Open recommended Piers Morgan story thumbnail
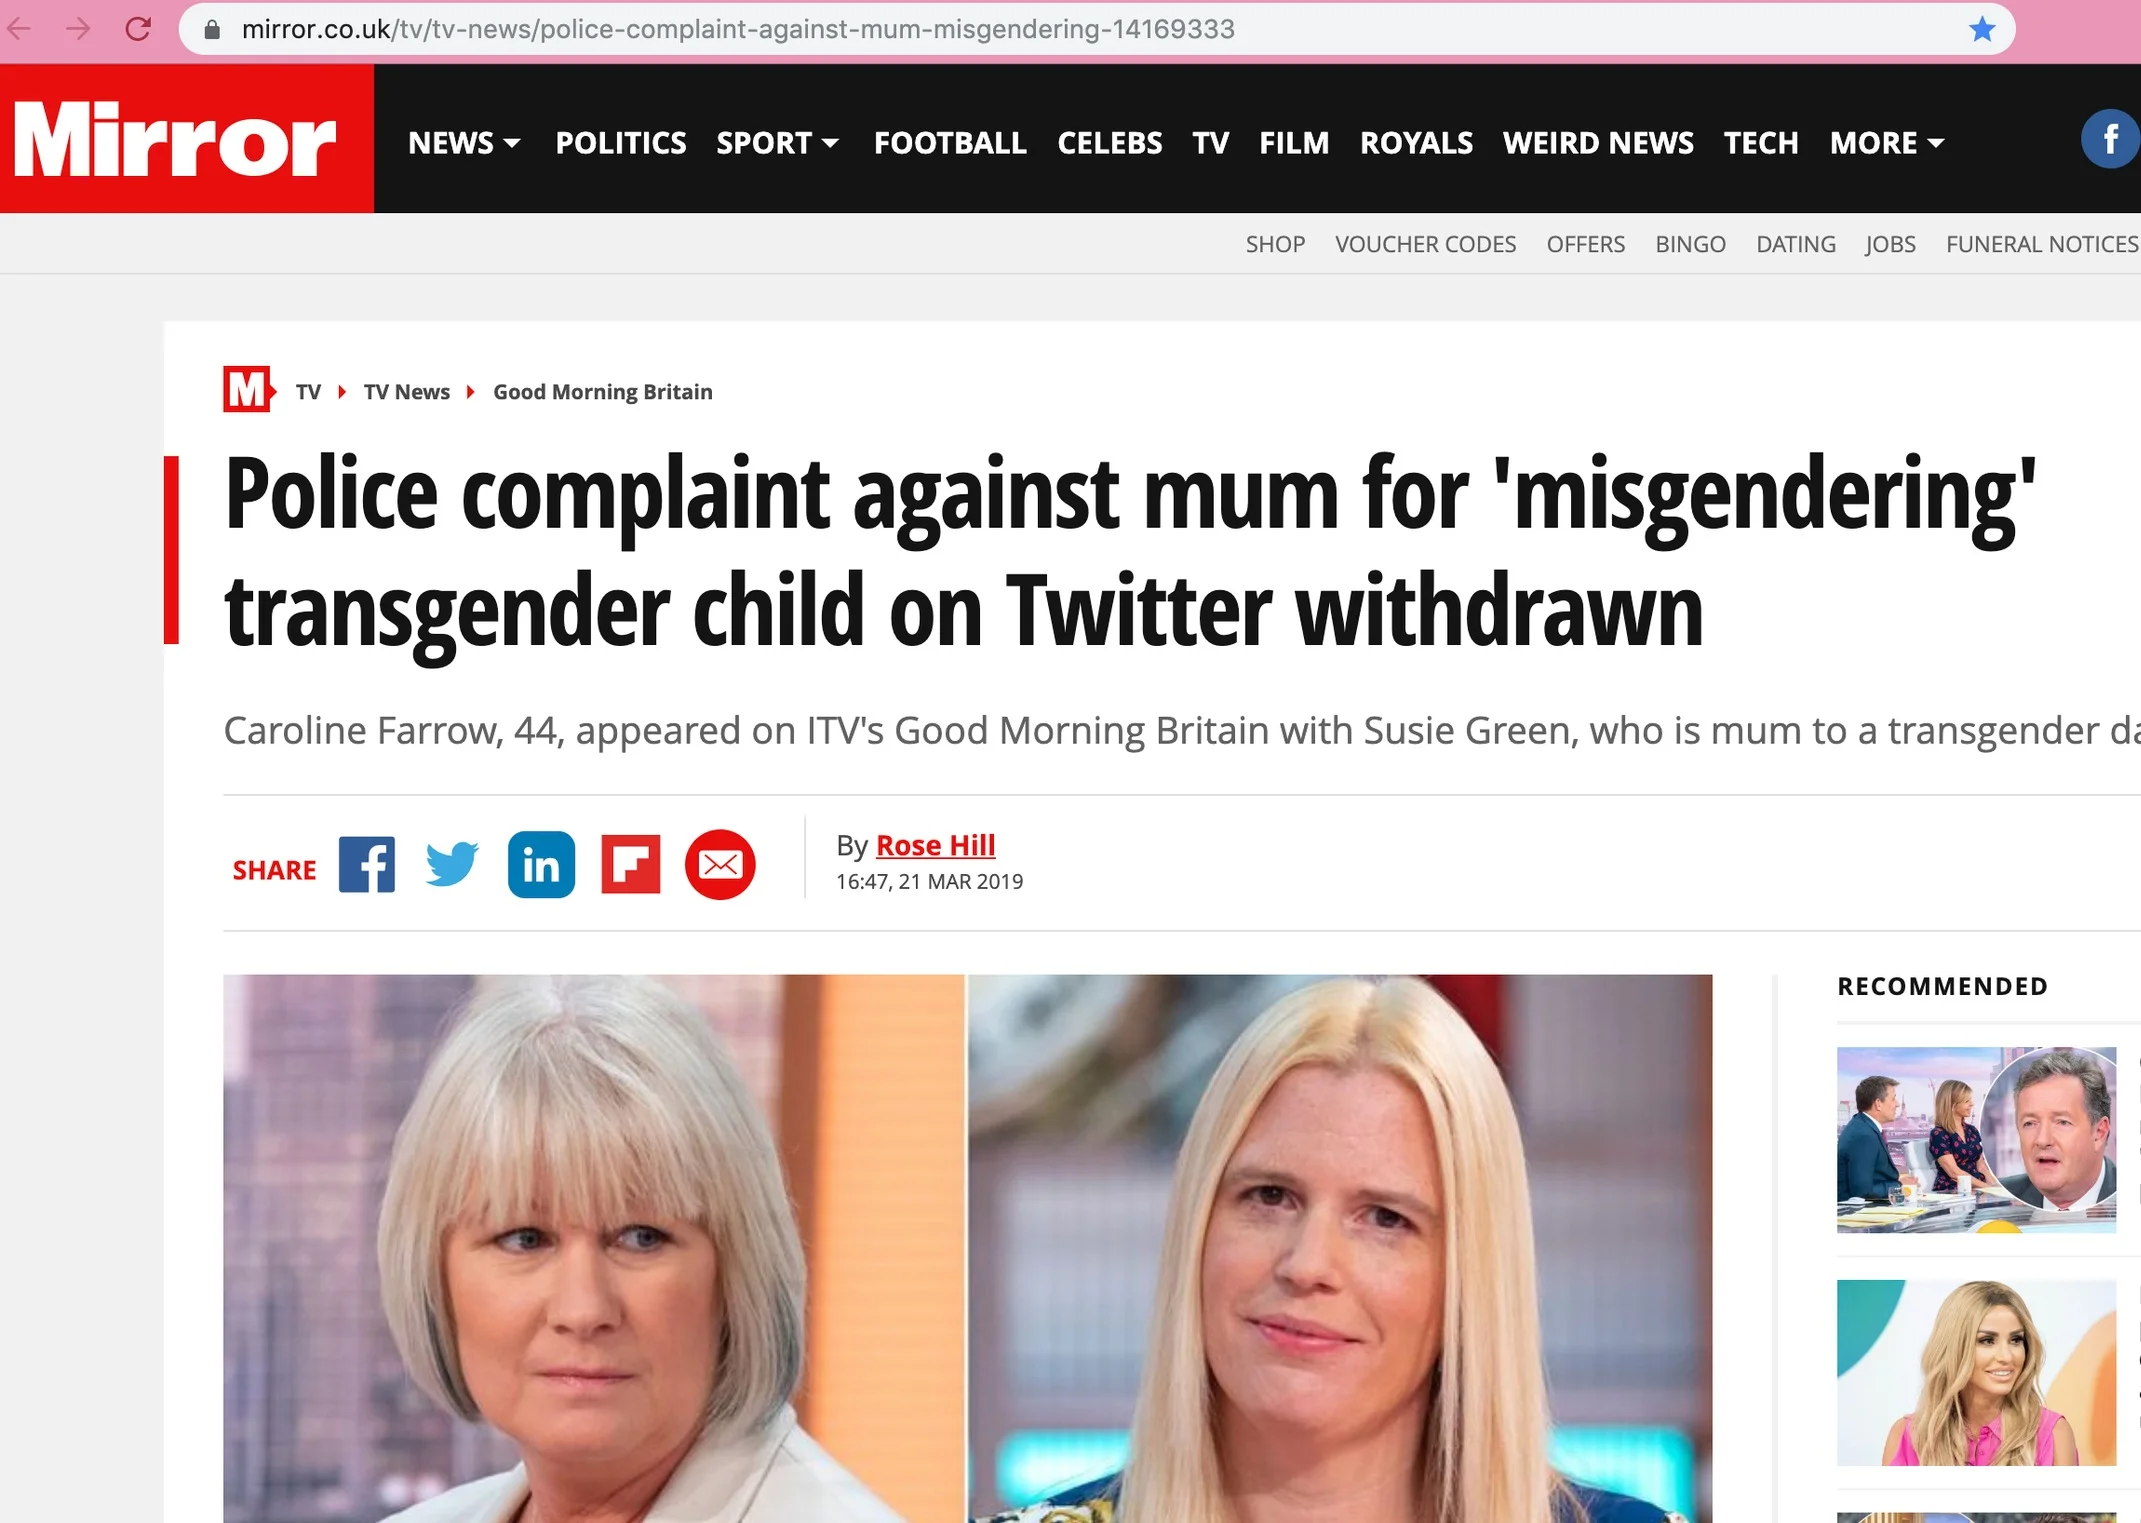 click(1976, 1139)
